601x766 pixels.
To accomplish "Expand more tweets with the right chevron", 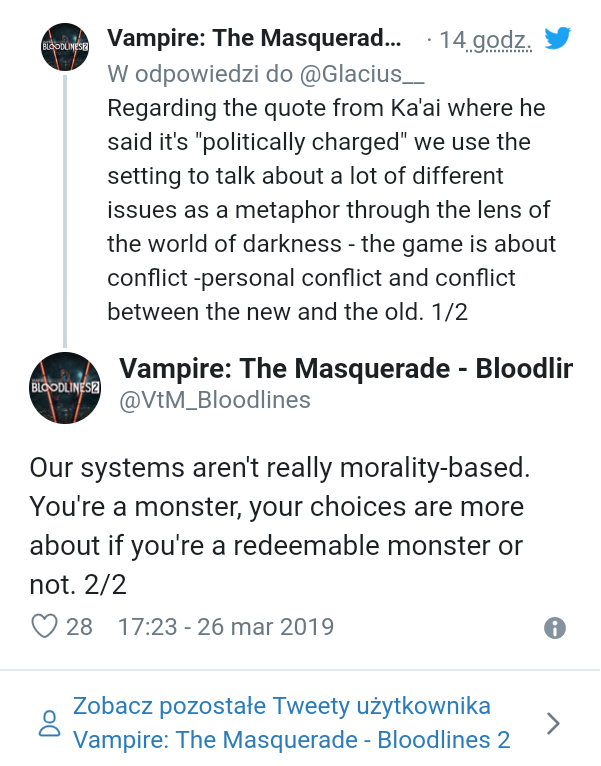I will [554, 723].
